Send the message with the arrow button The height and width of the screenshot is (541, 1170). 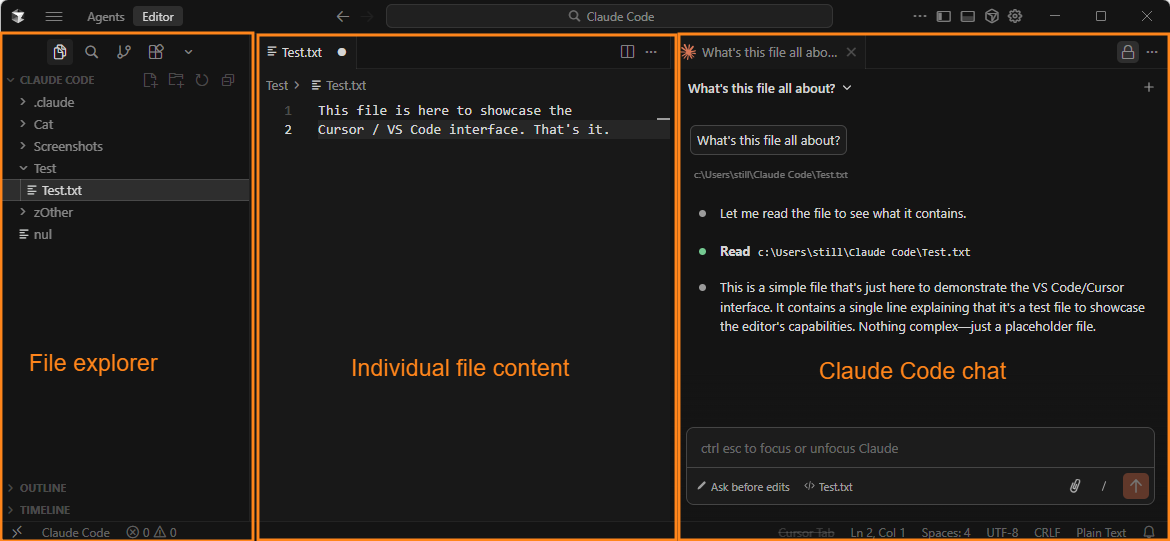(x=1136, y=486)
